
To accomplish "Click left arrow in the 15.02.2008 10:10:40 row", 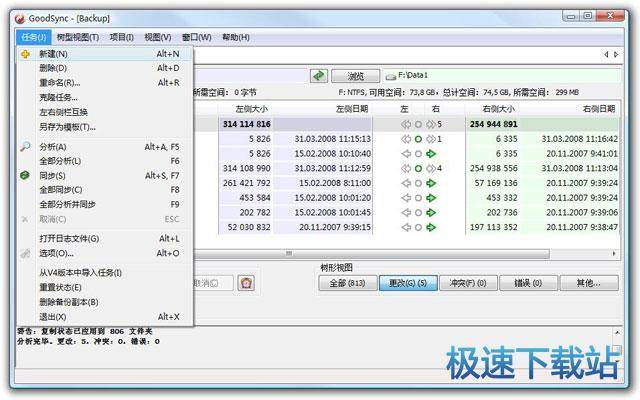I will (x=406, y=154).
